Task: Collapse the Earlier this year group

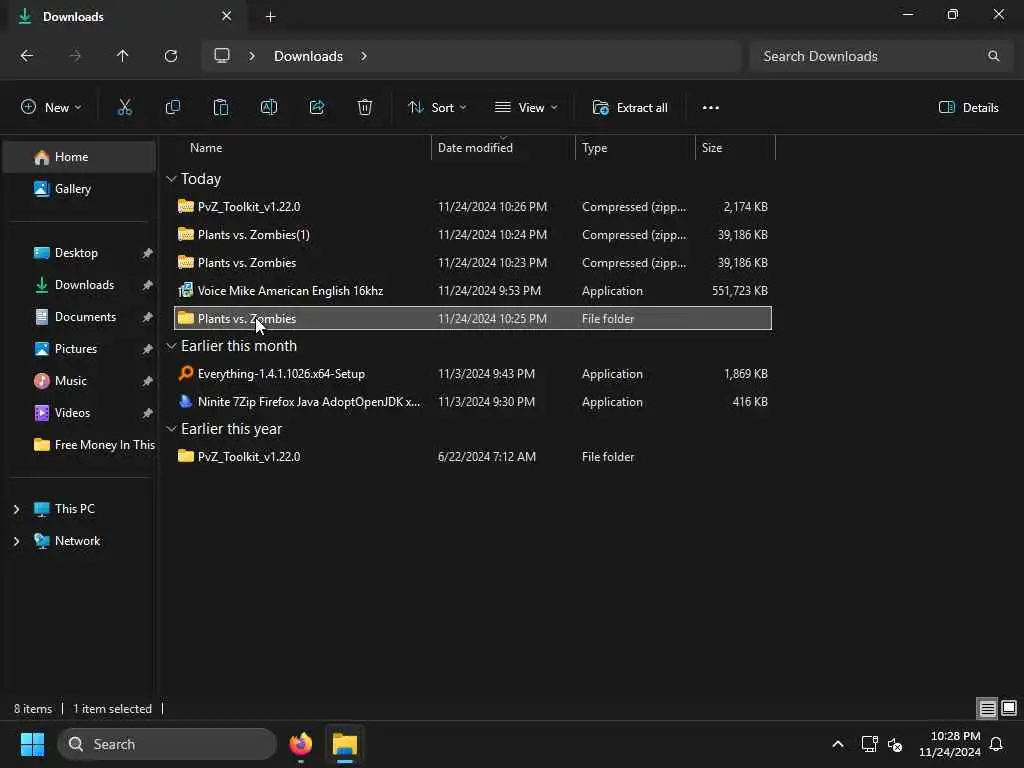Action: [171, 428]
